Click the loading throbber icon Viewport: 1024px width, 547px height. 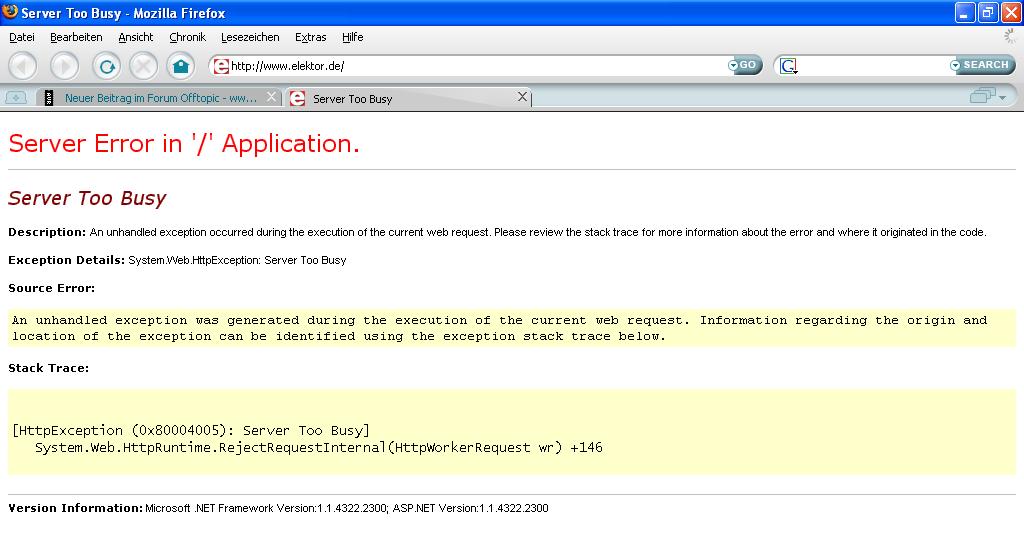pos(1010,37)
